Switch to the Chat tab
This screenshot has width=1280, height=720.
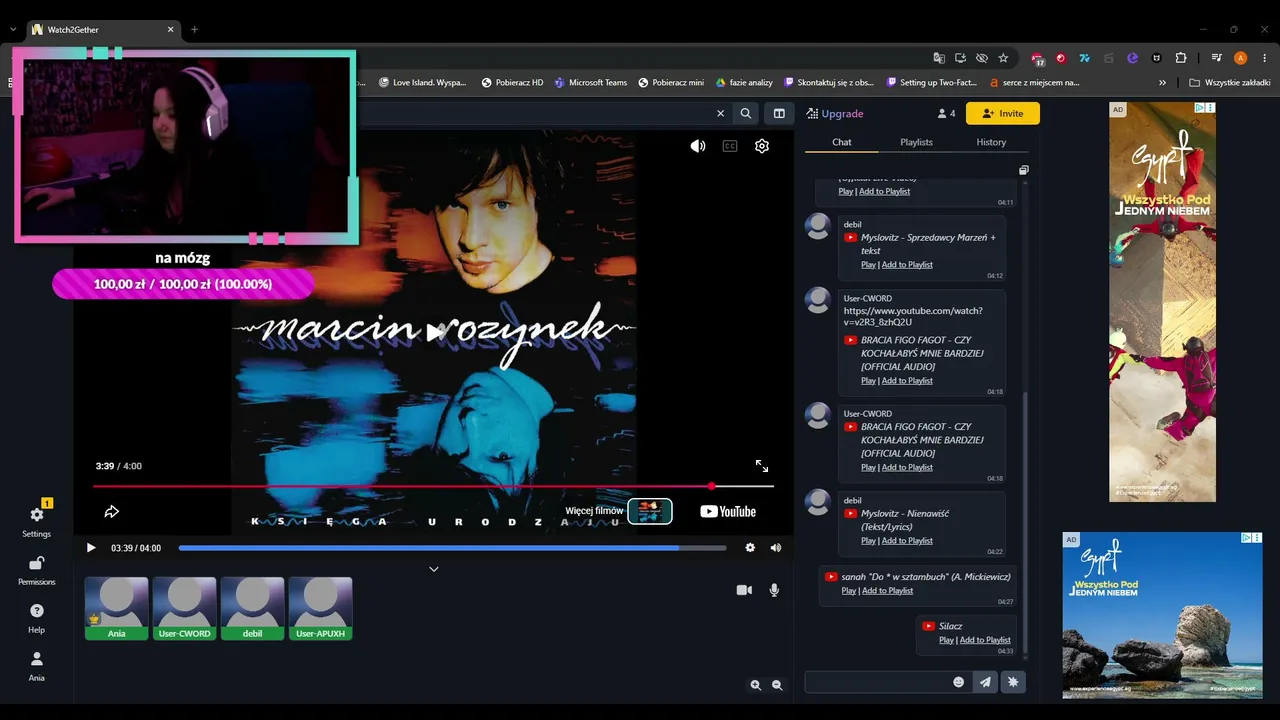[842, 142]
